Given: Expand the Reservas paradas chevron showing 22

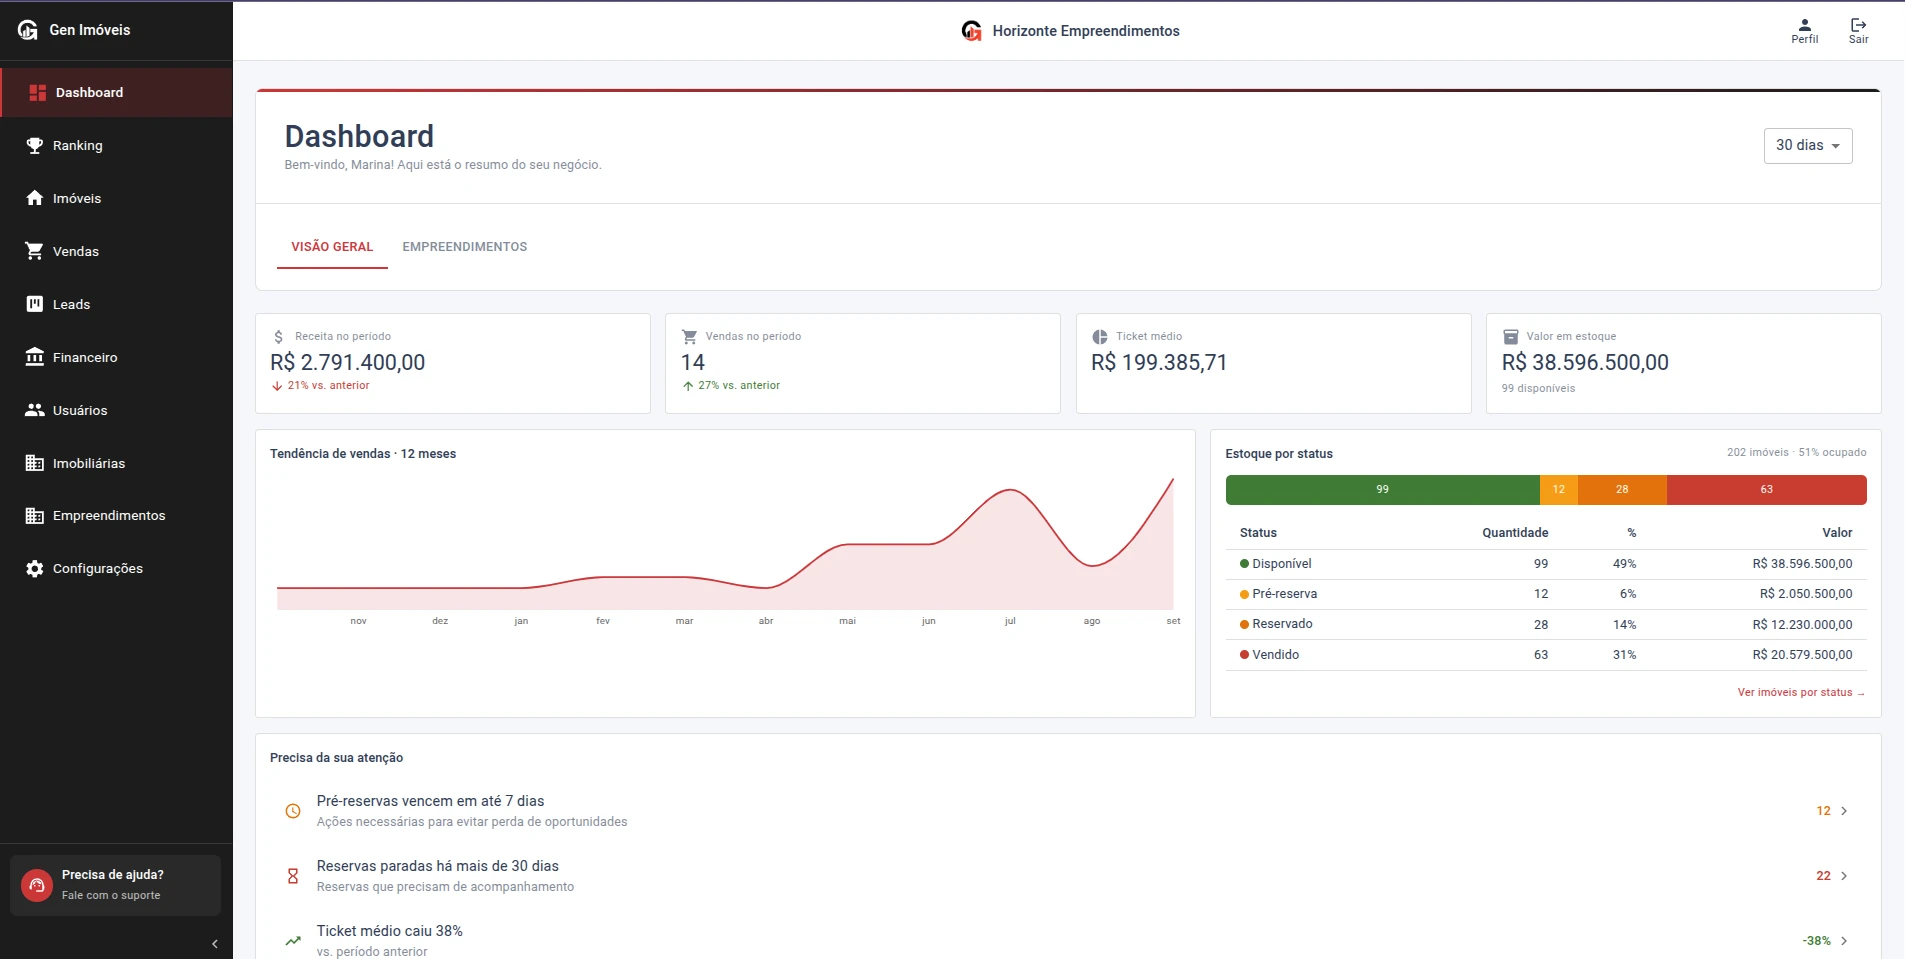Looking at the screenshot, I should point(1844,876).
